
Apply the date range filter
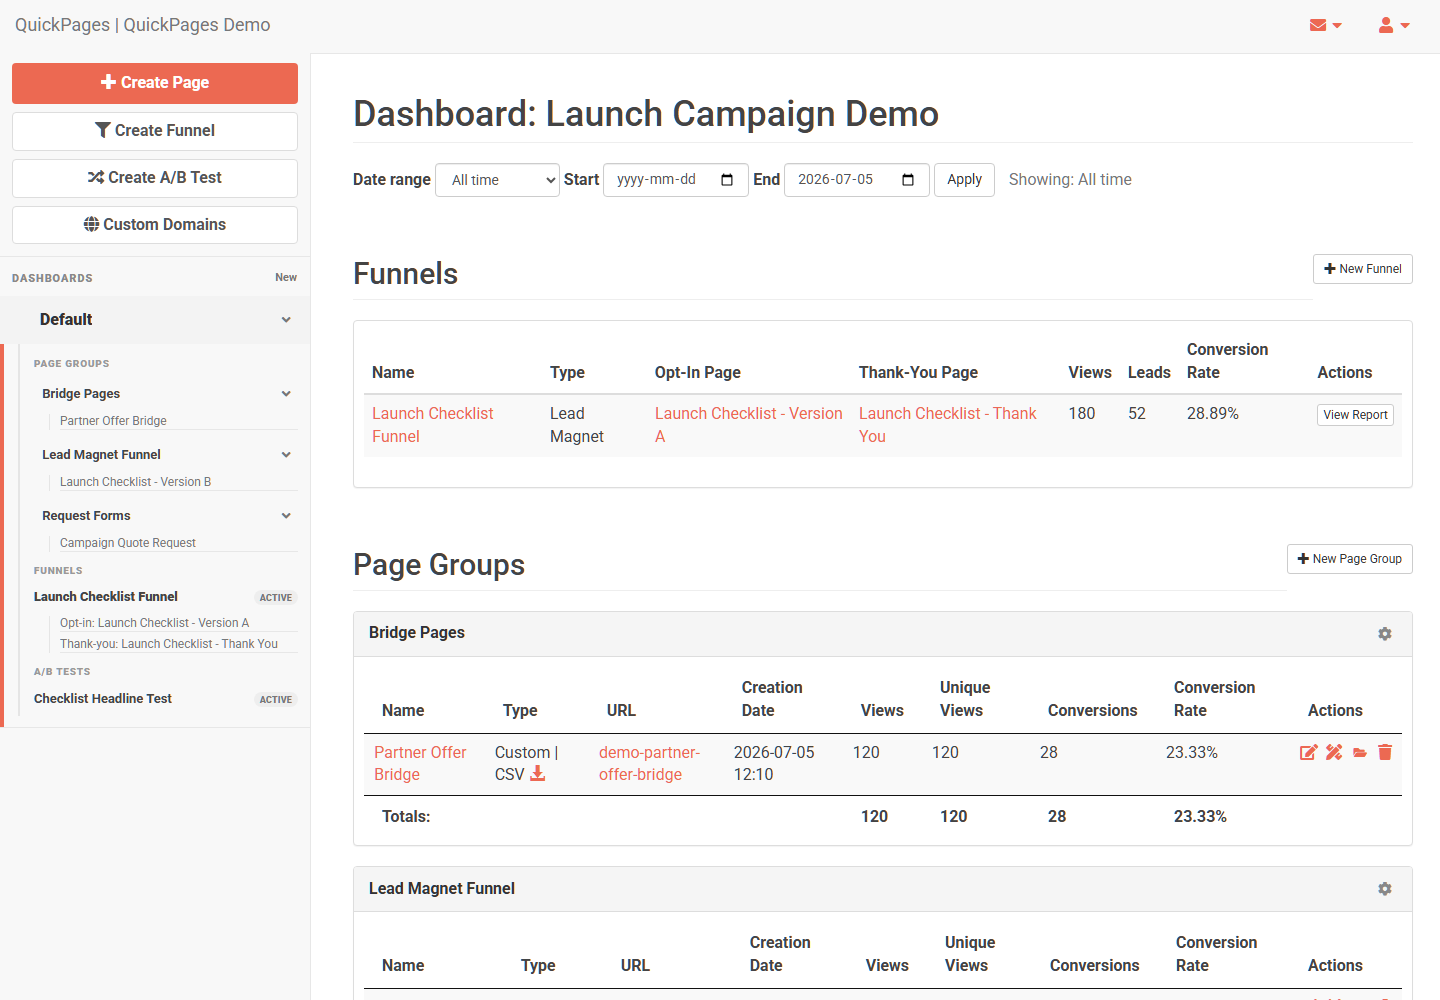pyautogui.click(x=964, y=180)
